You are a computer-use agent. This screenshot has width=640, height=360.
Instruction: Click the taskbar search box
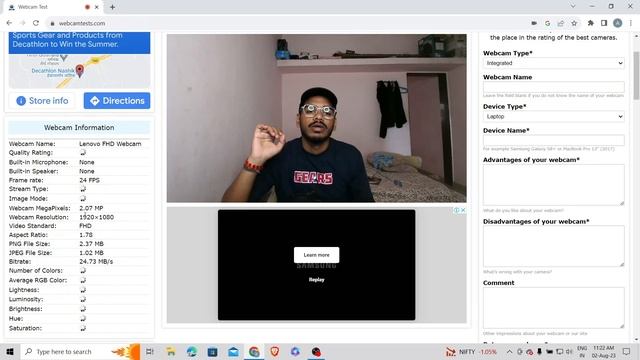pos(80,351)
